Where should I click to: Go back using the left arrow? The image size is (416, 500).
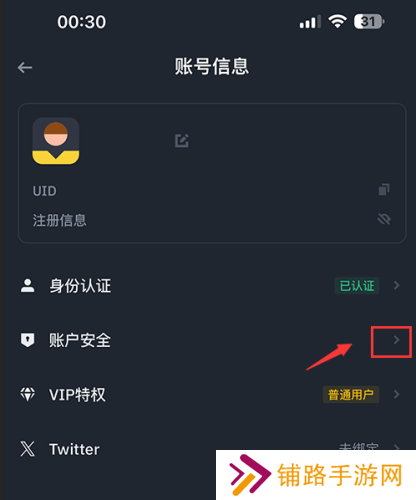click(25, 68)
